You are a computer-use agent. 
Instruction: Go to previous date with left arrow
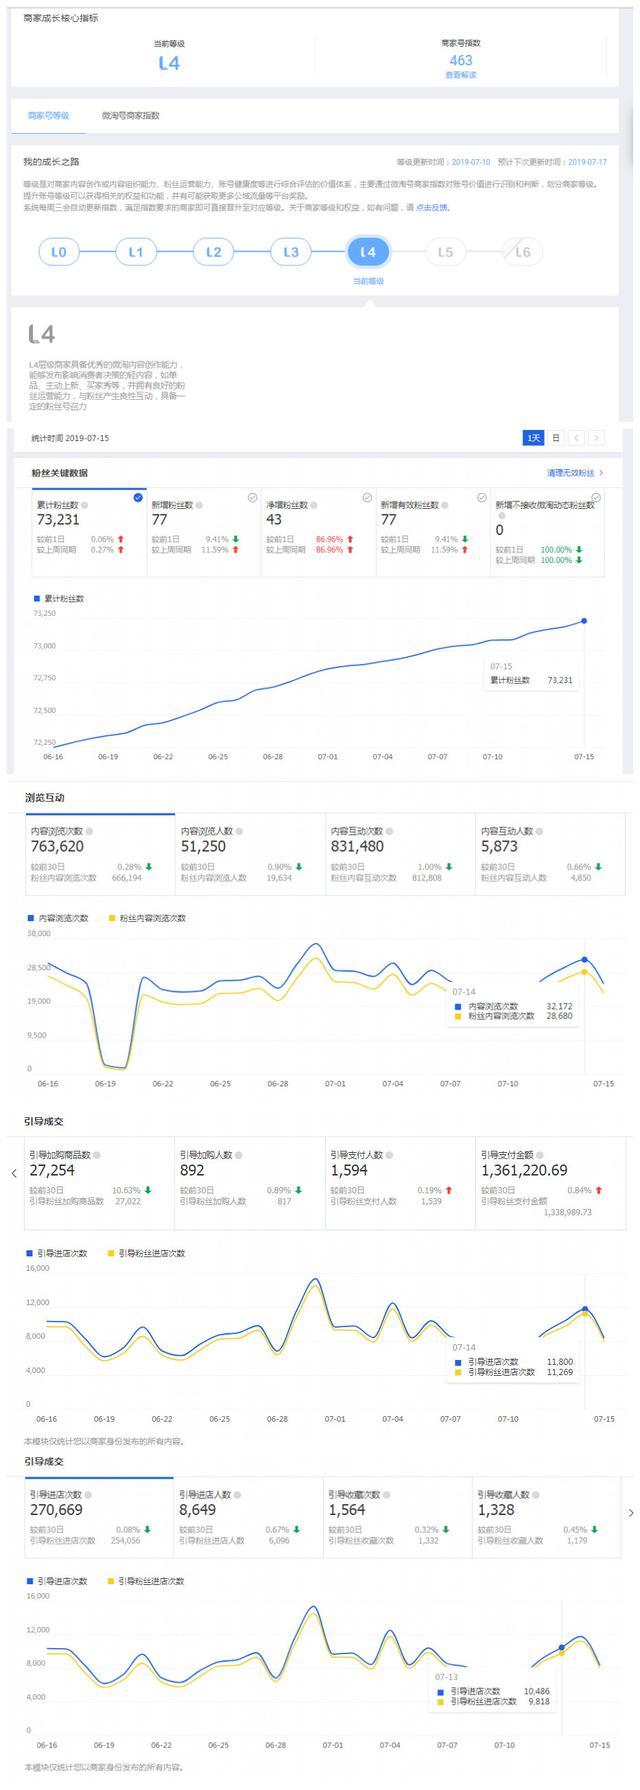click(x=577, y=438)
